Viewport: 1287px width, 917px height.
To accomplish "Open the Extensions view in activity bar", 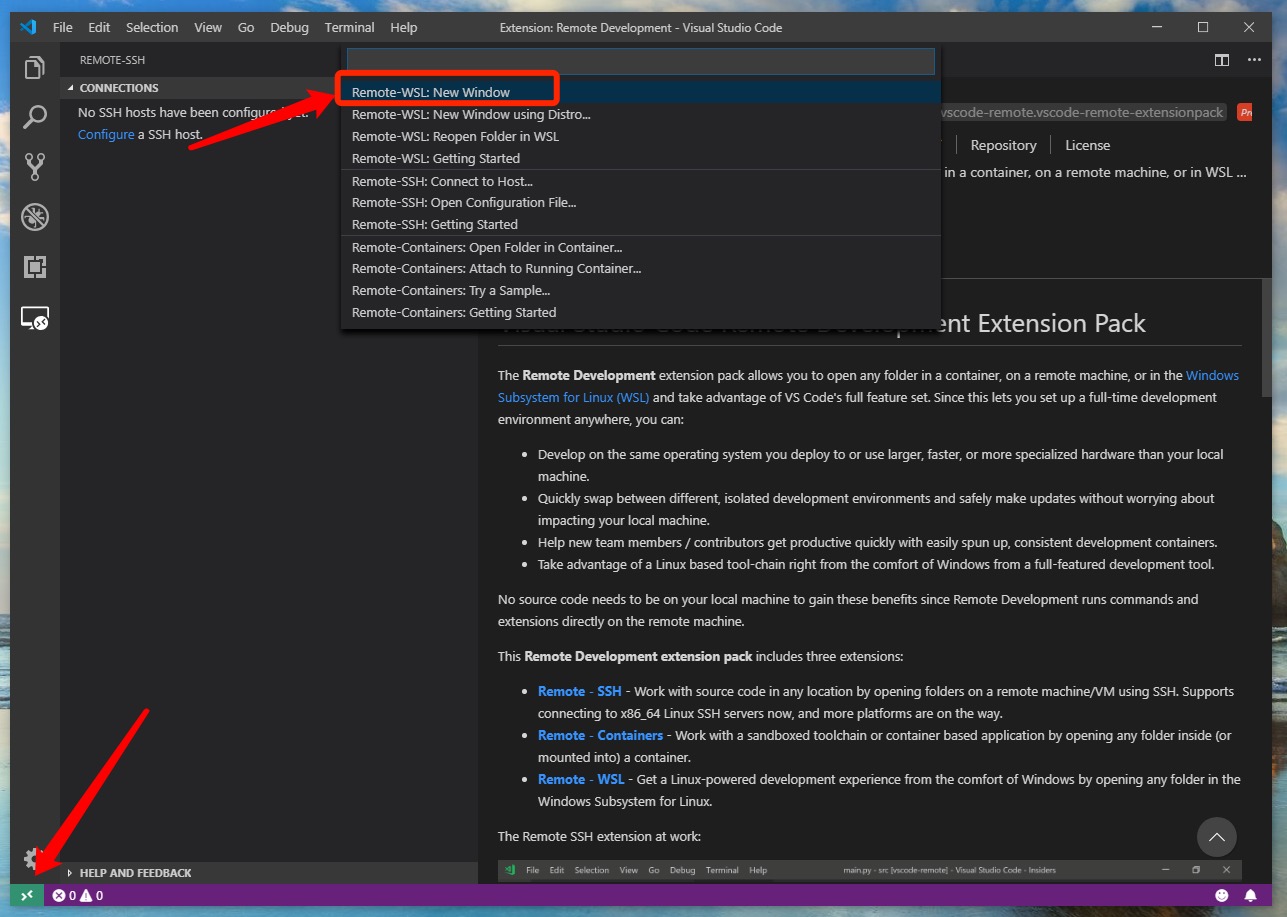I will pyautogui.click(x=35, y=267).
